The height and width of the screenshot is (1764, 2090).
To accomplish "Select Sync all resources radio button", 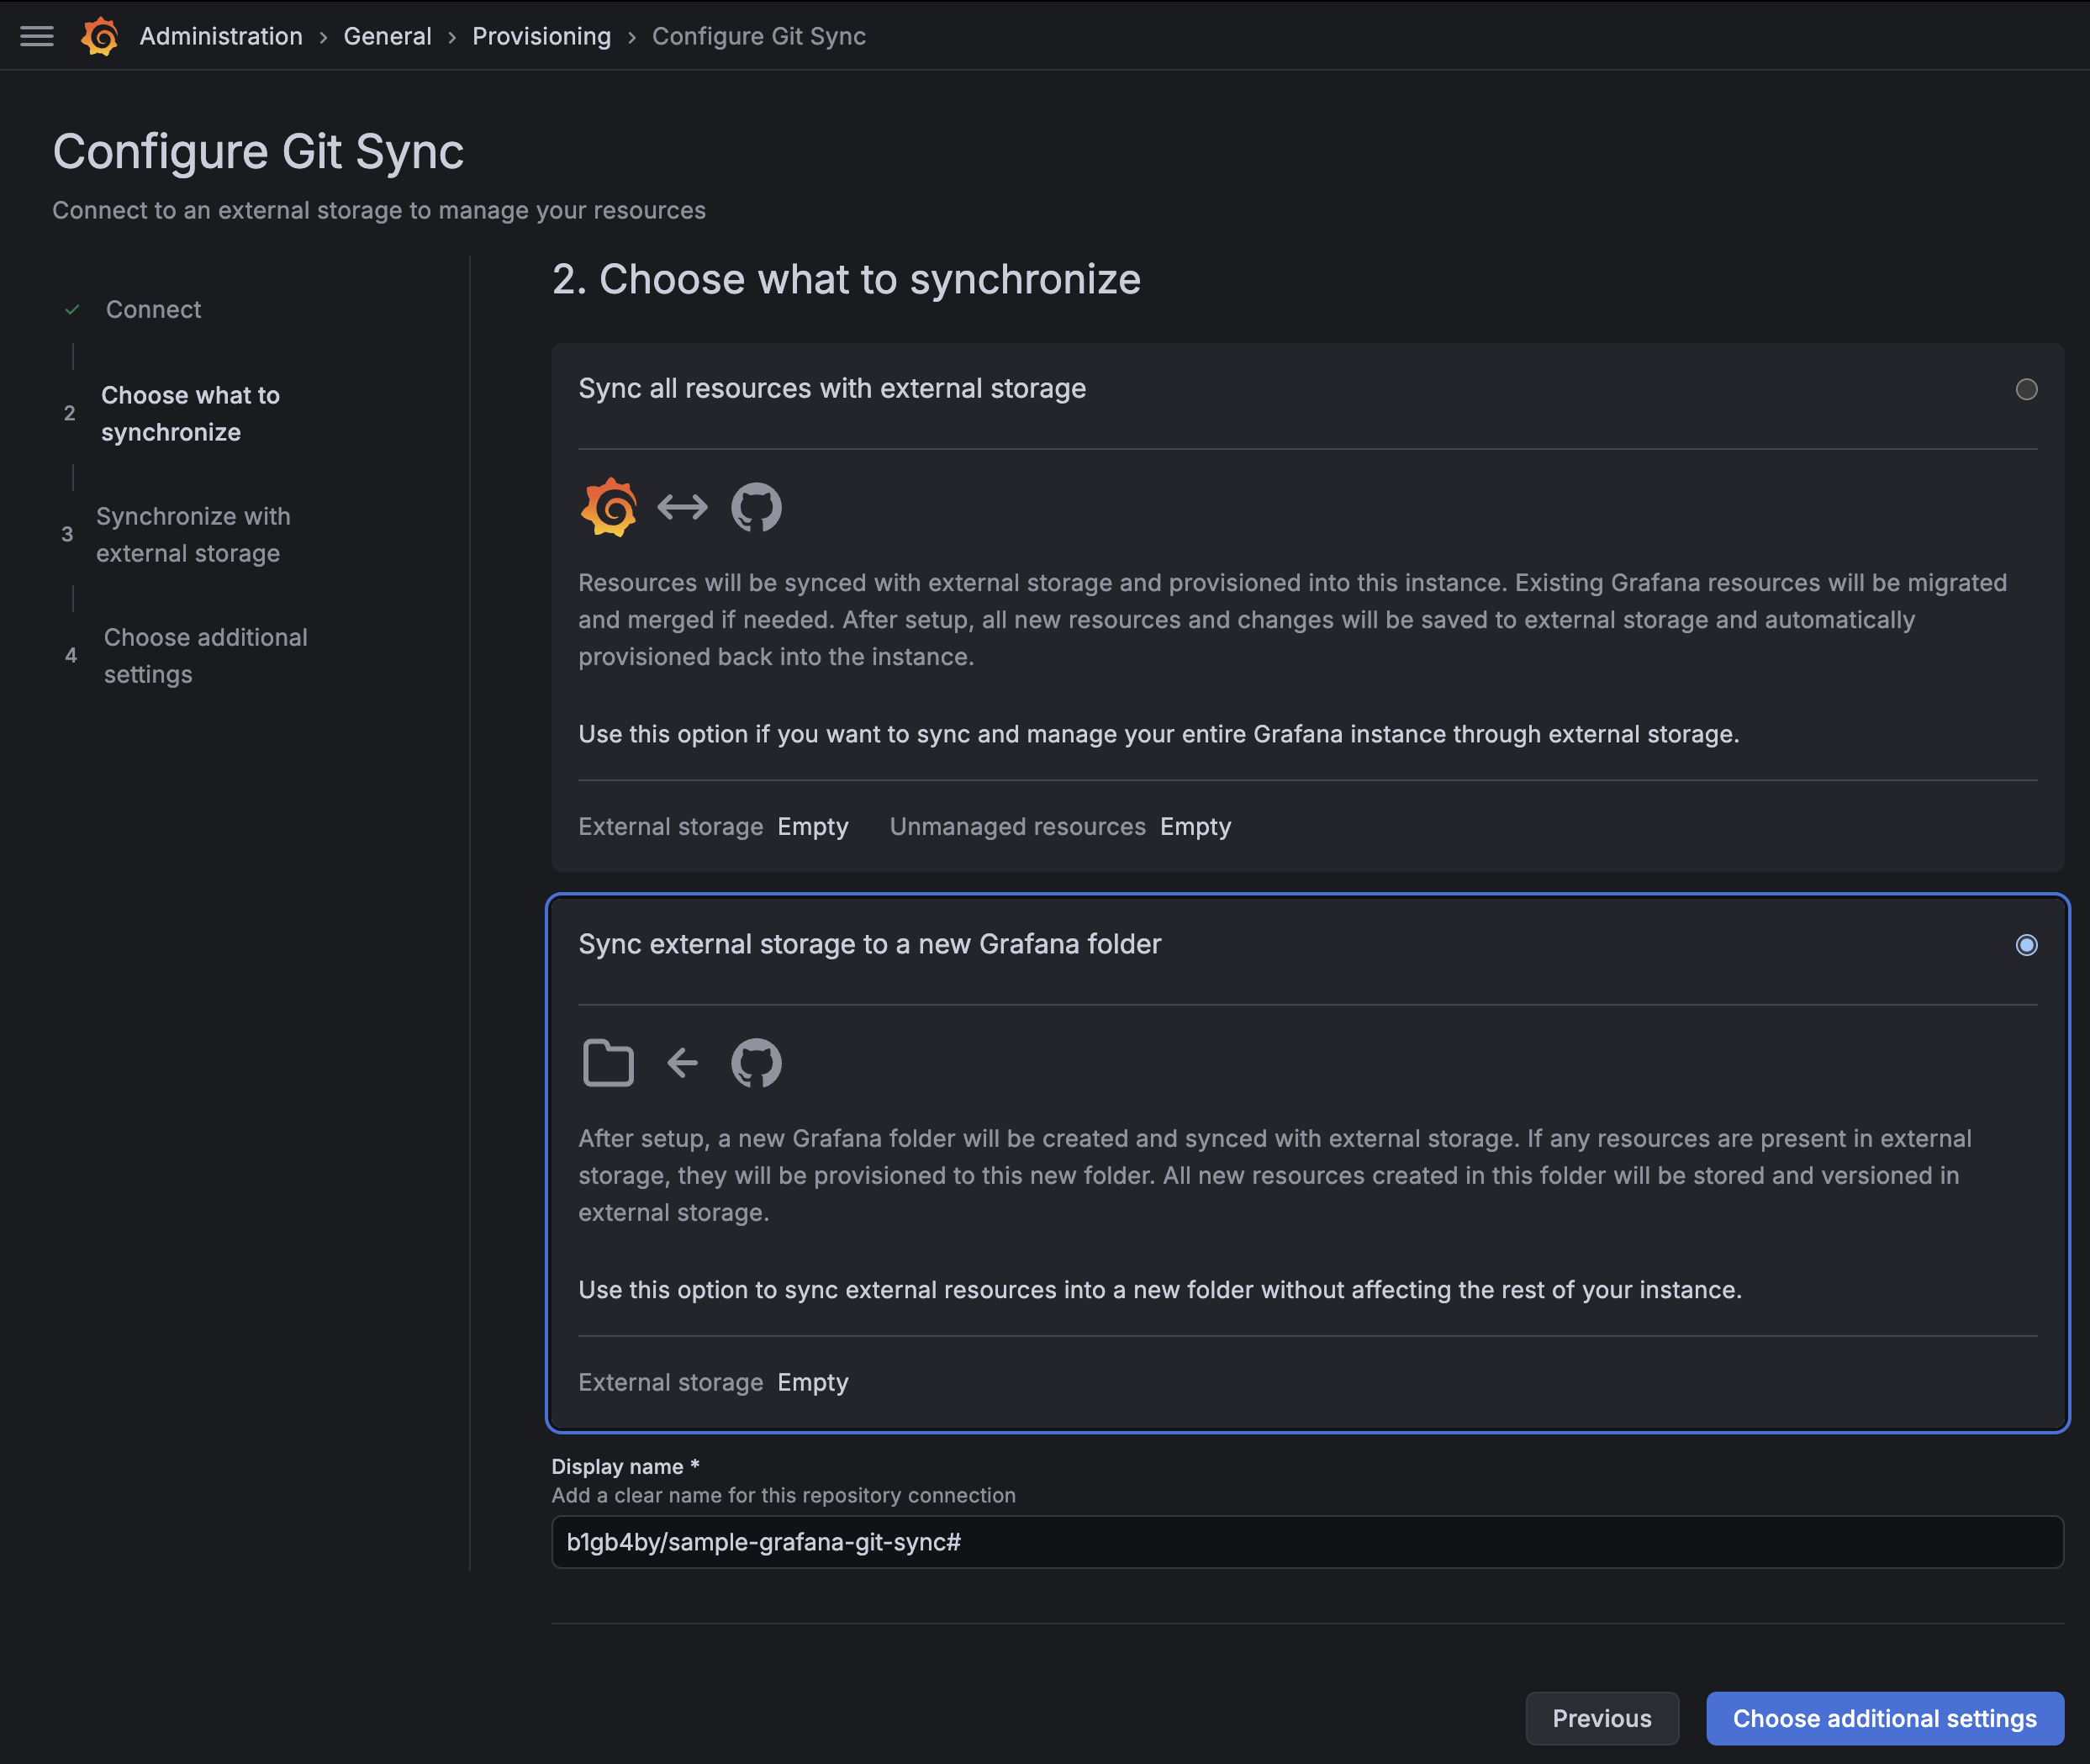I will pos(2026,389).
